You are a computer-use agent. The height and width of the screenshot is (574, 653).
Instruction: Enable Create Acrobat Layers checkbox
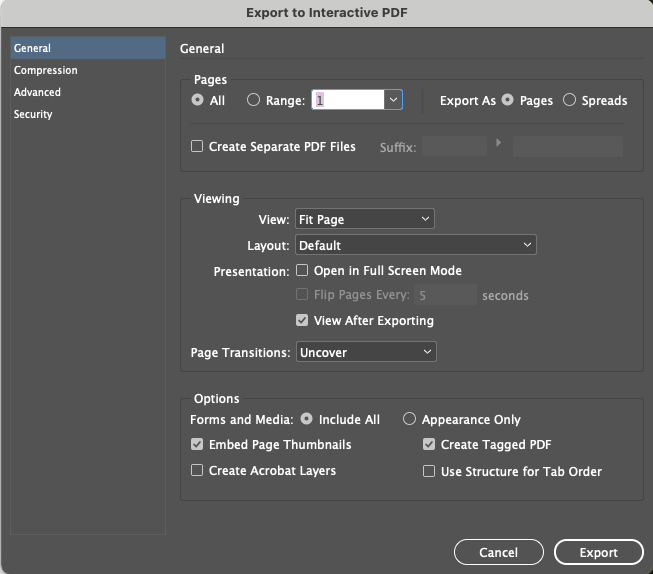(x=197, y=471)
